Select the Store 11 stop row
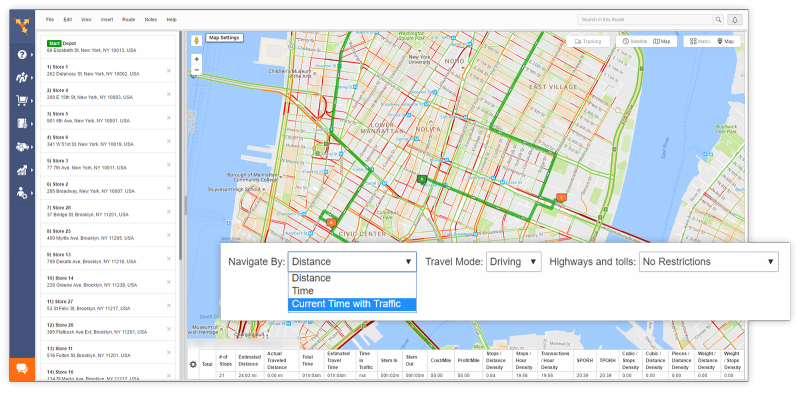Viewport: 800px width, 394px height. pyautogui.click(x=108, y=352)
